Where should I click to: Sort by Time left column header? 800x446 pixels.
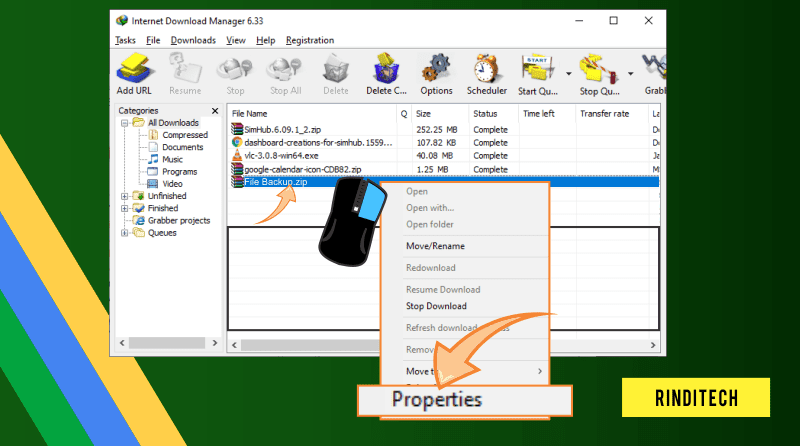[x=547, y=114]
